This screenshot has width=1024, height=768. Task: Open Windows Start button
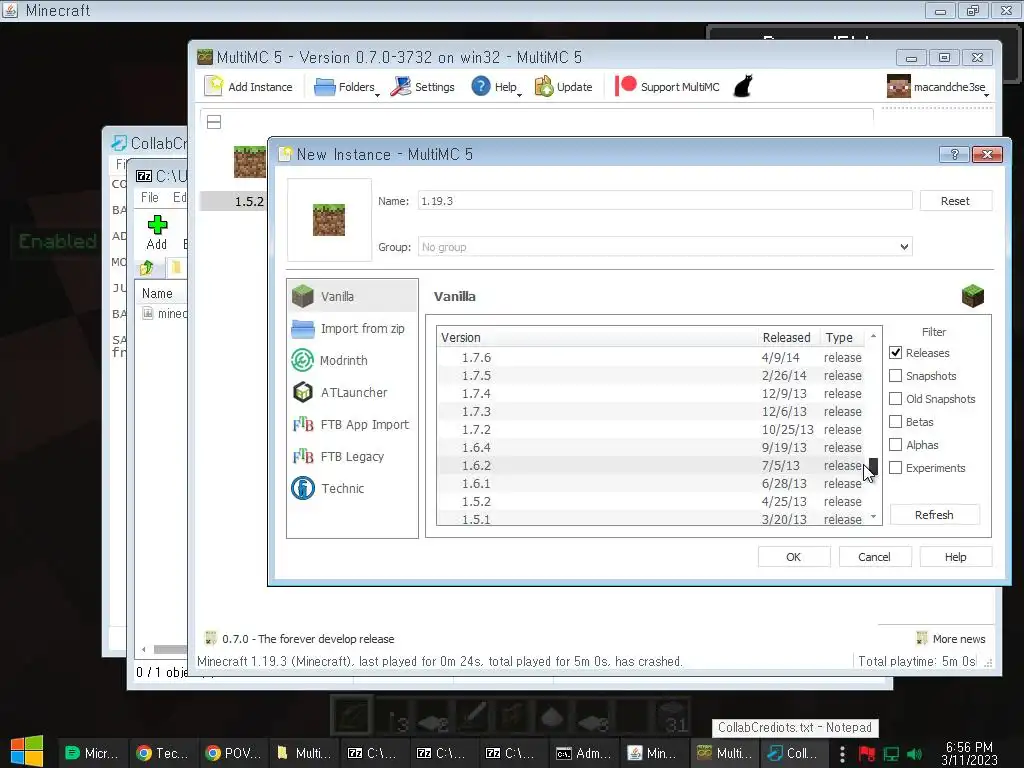coord(27,752)
